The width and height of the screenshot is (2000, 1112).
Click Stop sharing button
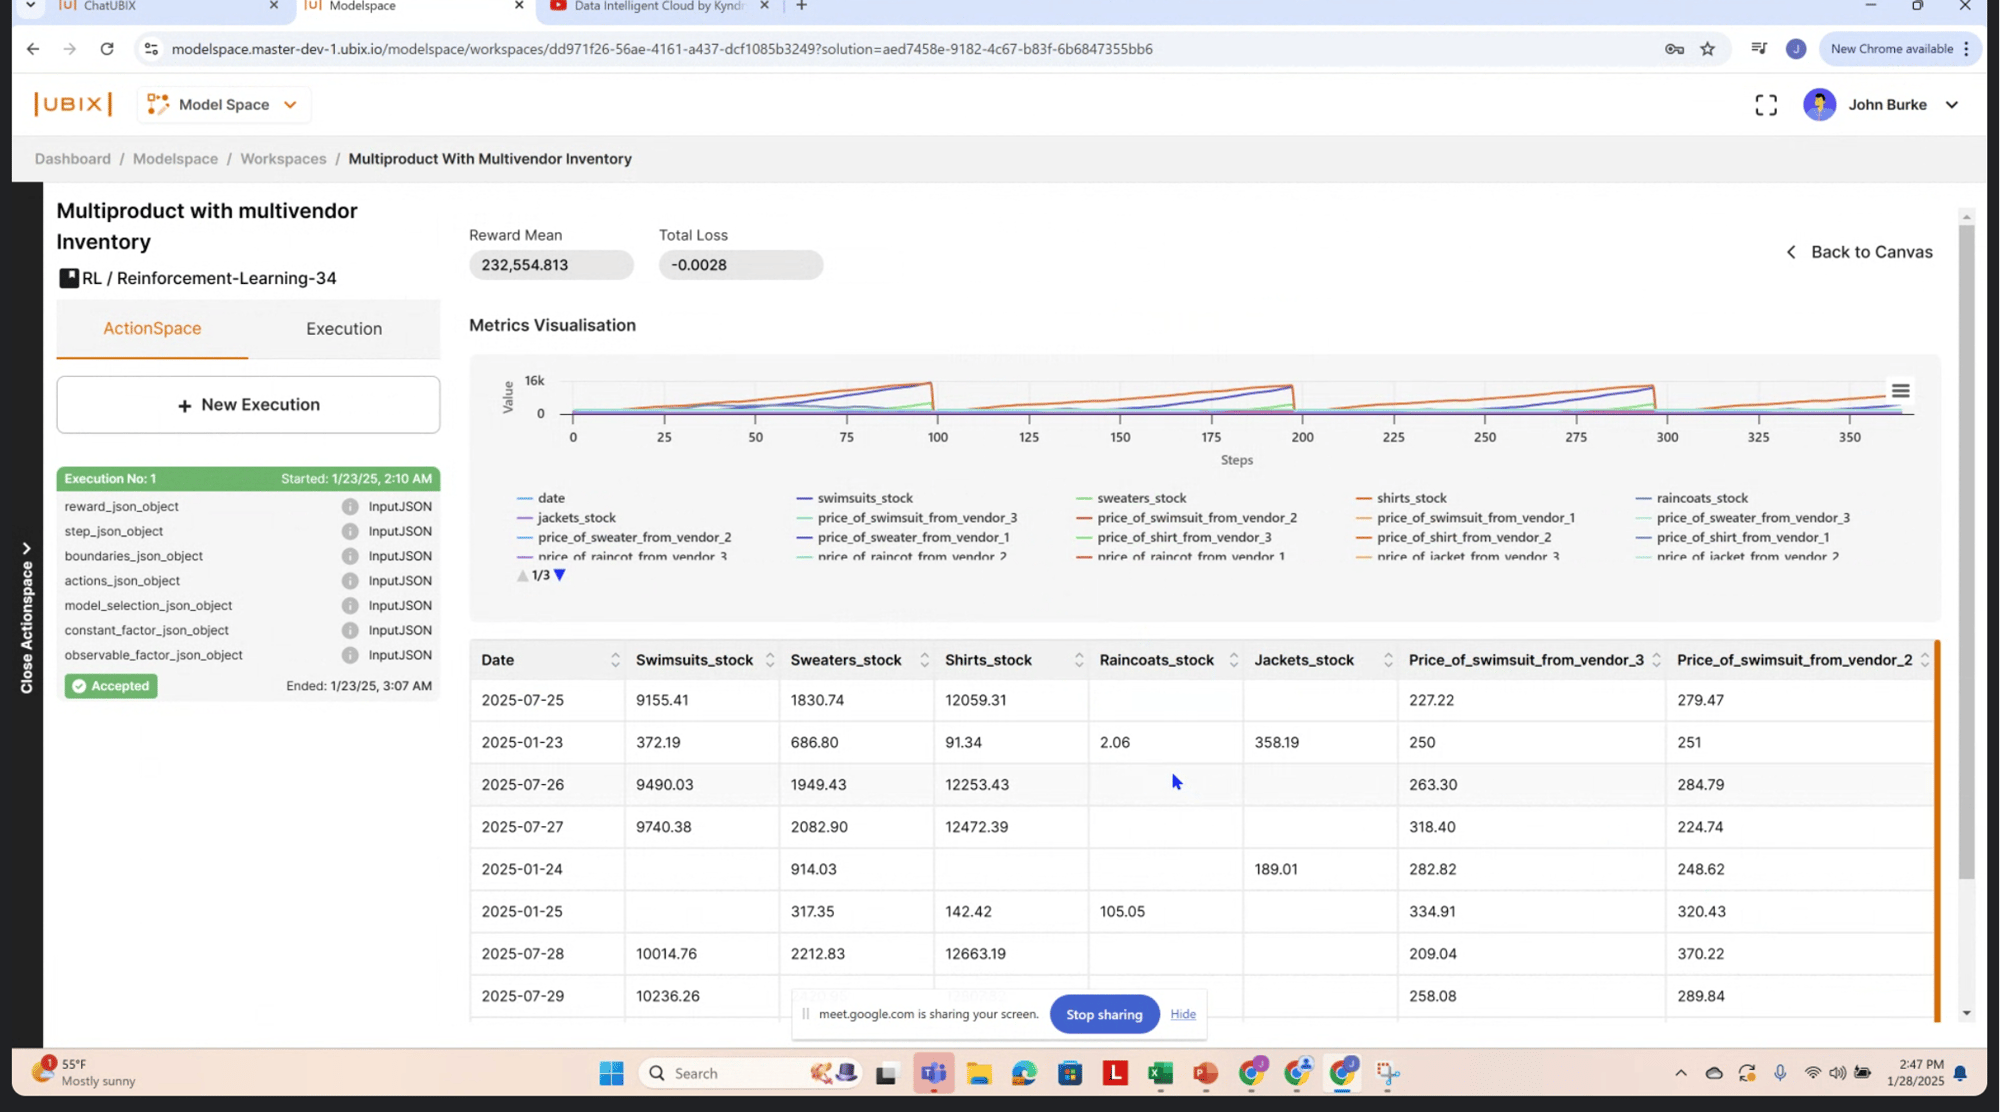[x=1104, y=1014]
